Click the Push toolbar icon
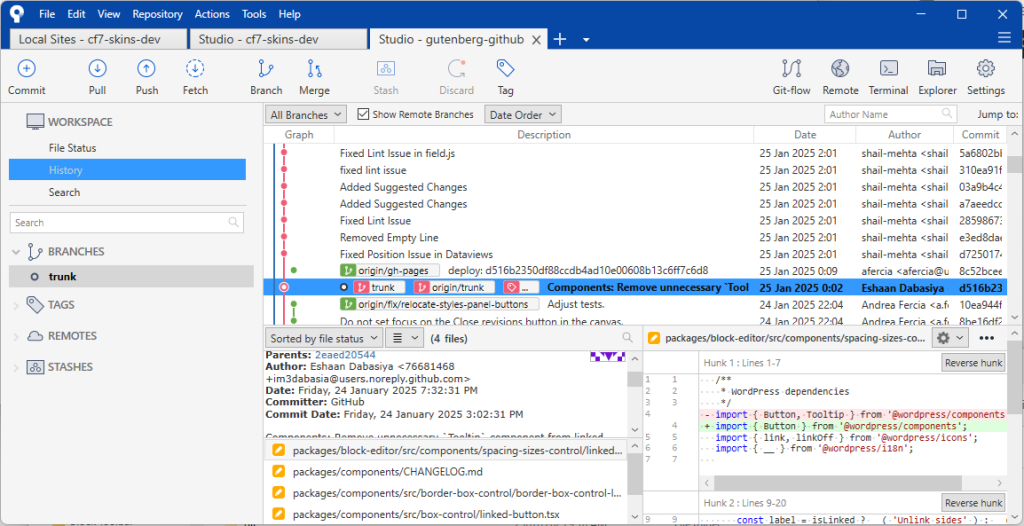This screenshot has height=526, width=1024. 146,69
